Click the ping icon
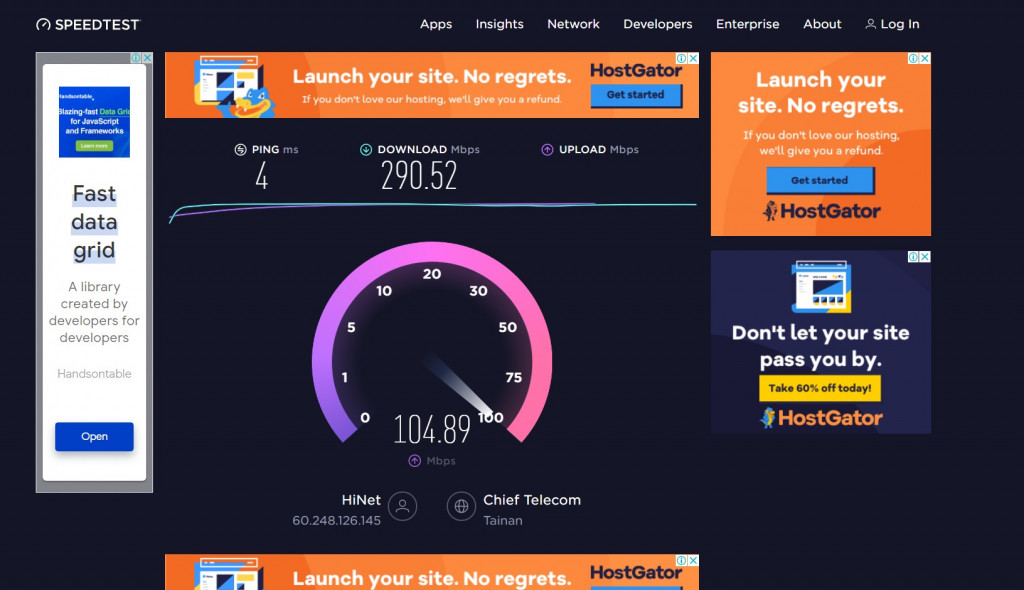 point(240,150)
